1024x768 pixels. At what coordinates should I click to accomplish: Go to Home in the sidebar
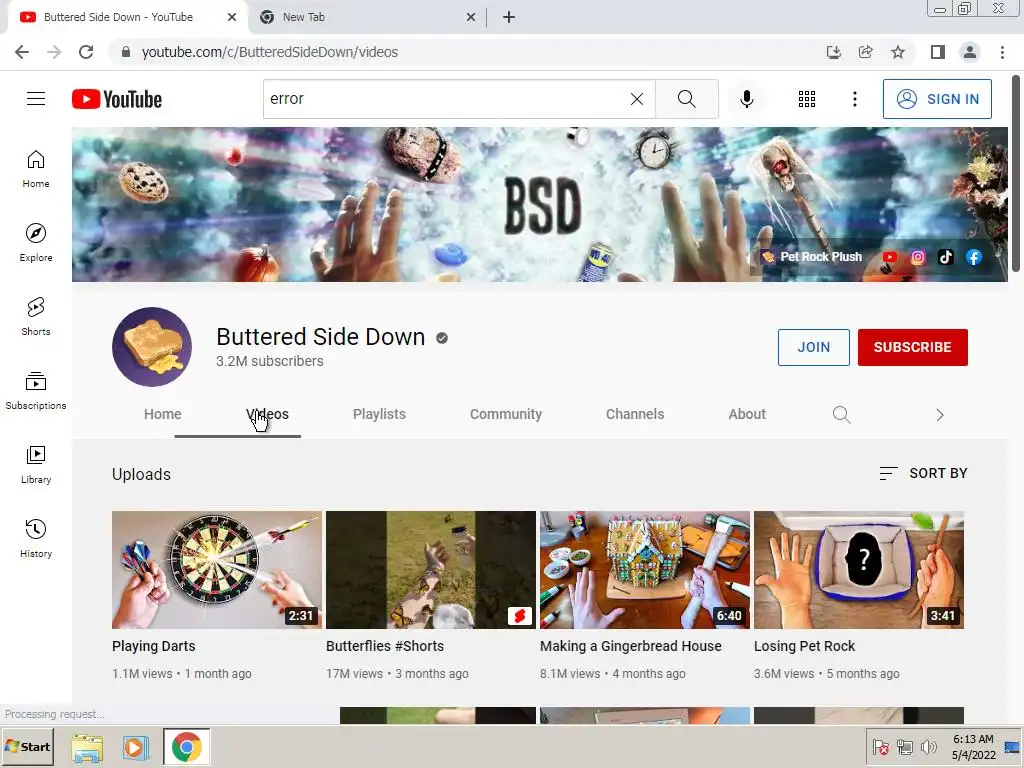36,169
